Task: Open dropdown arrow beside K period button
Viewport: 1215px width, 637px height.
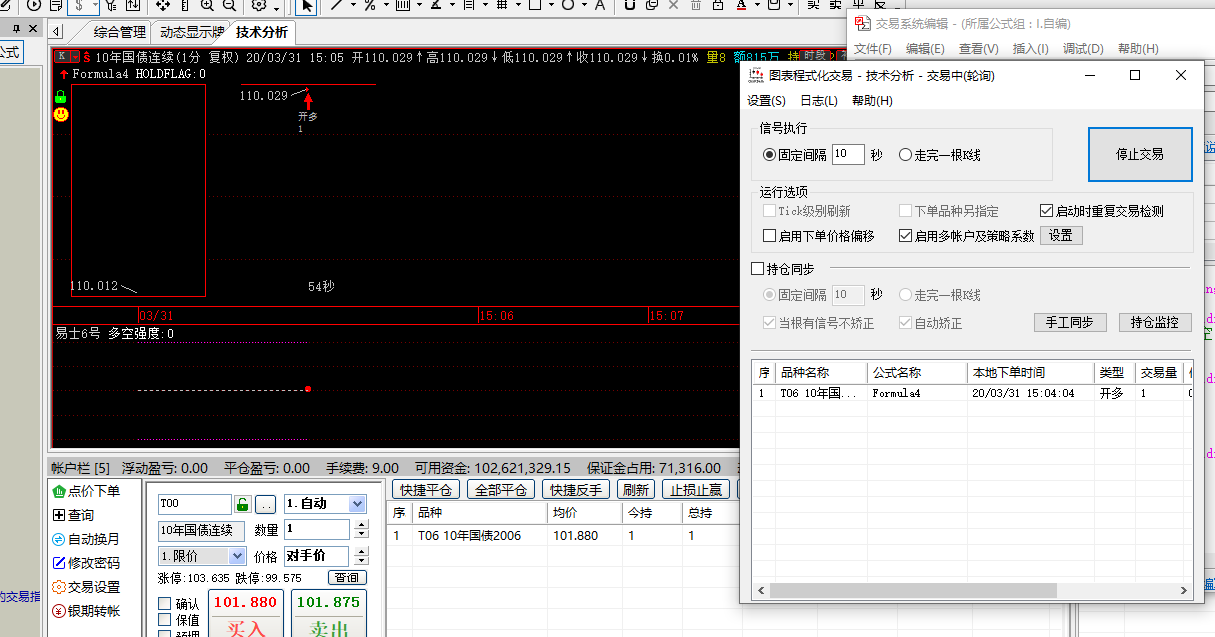Action: (x=75, y=57)
